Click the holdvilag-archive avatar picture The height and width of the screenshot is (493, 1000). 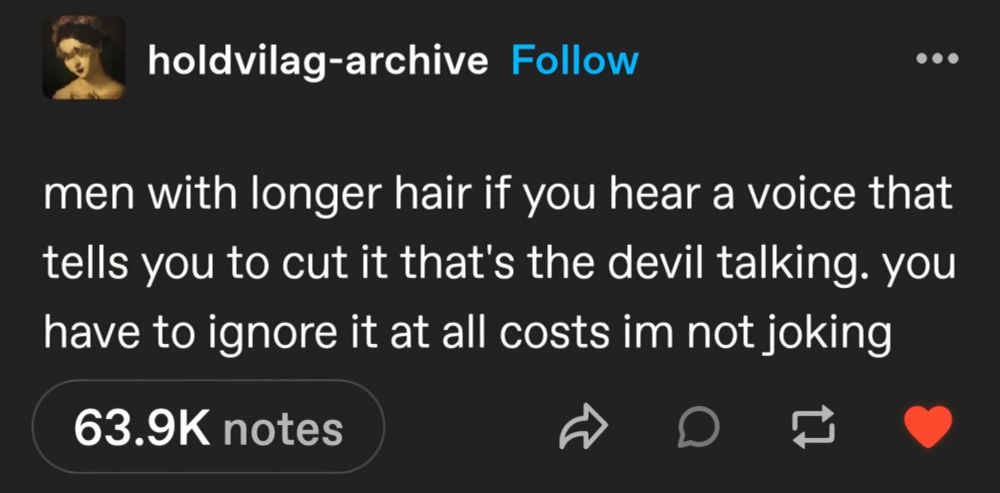[x=84, y=58]
